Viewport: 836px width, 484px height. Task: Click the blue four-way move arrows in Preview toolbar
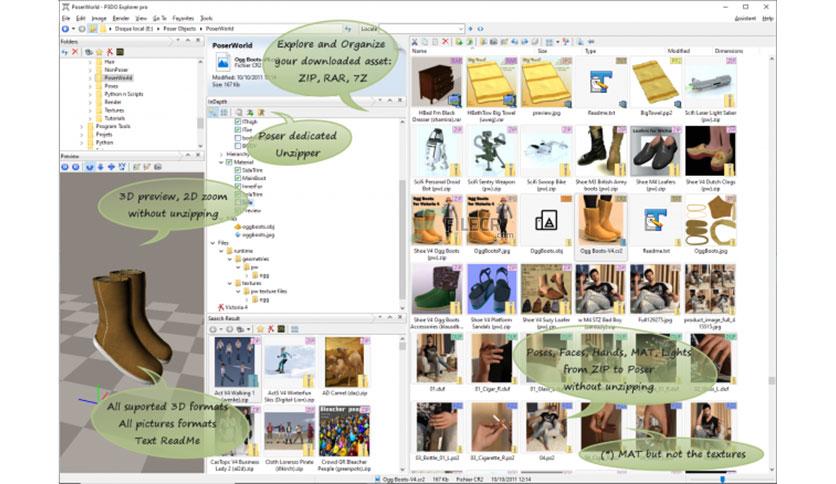pyautogui.click(x=111, y=167)
